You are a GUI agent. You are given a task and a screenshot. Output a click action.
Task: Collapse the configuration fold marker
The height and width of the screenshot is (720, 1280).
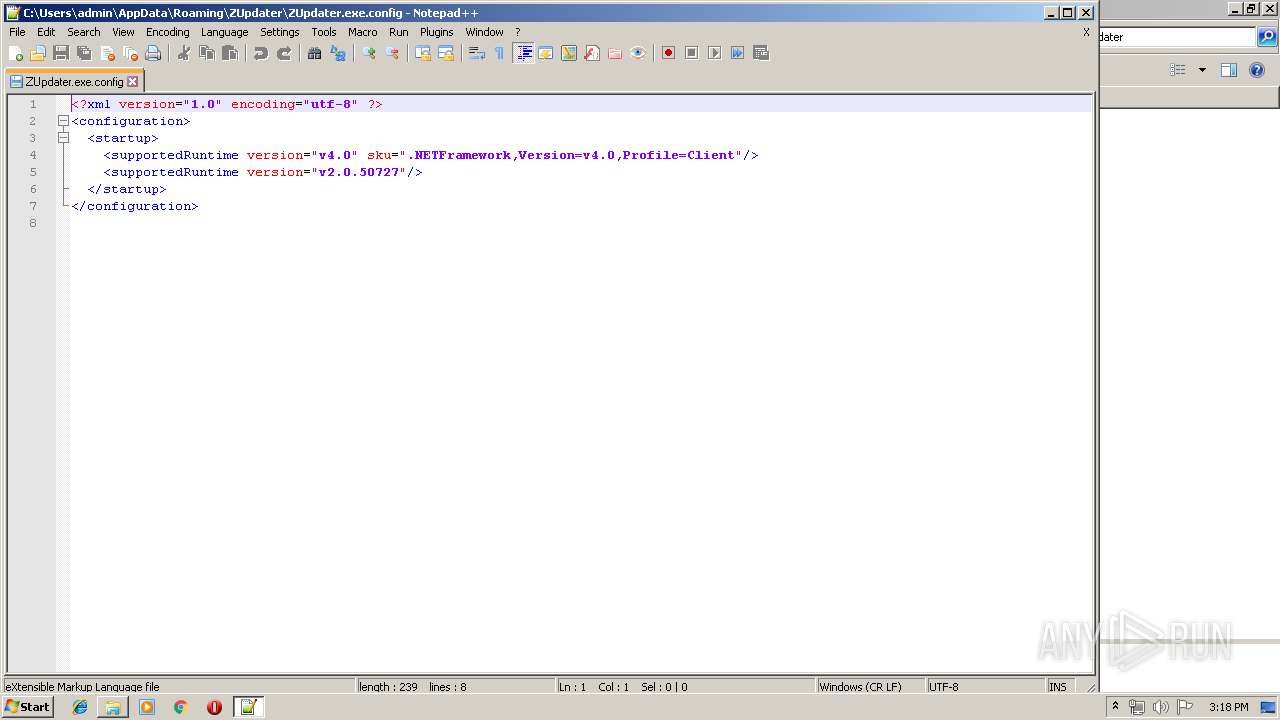coord(63,121)
